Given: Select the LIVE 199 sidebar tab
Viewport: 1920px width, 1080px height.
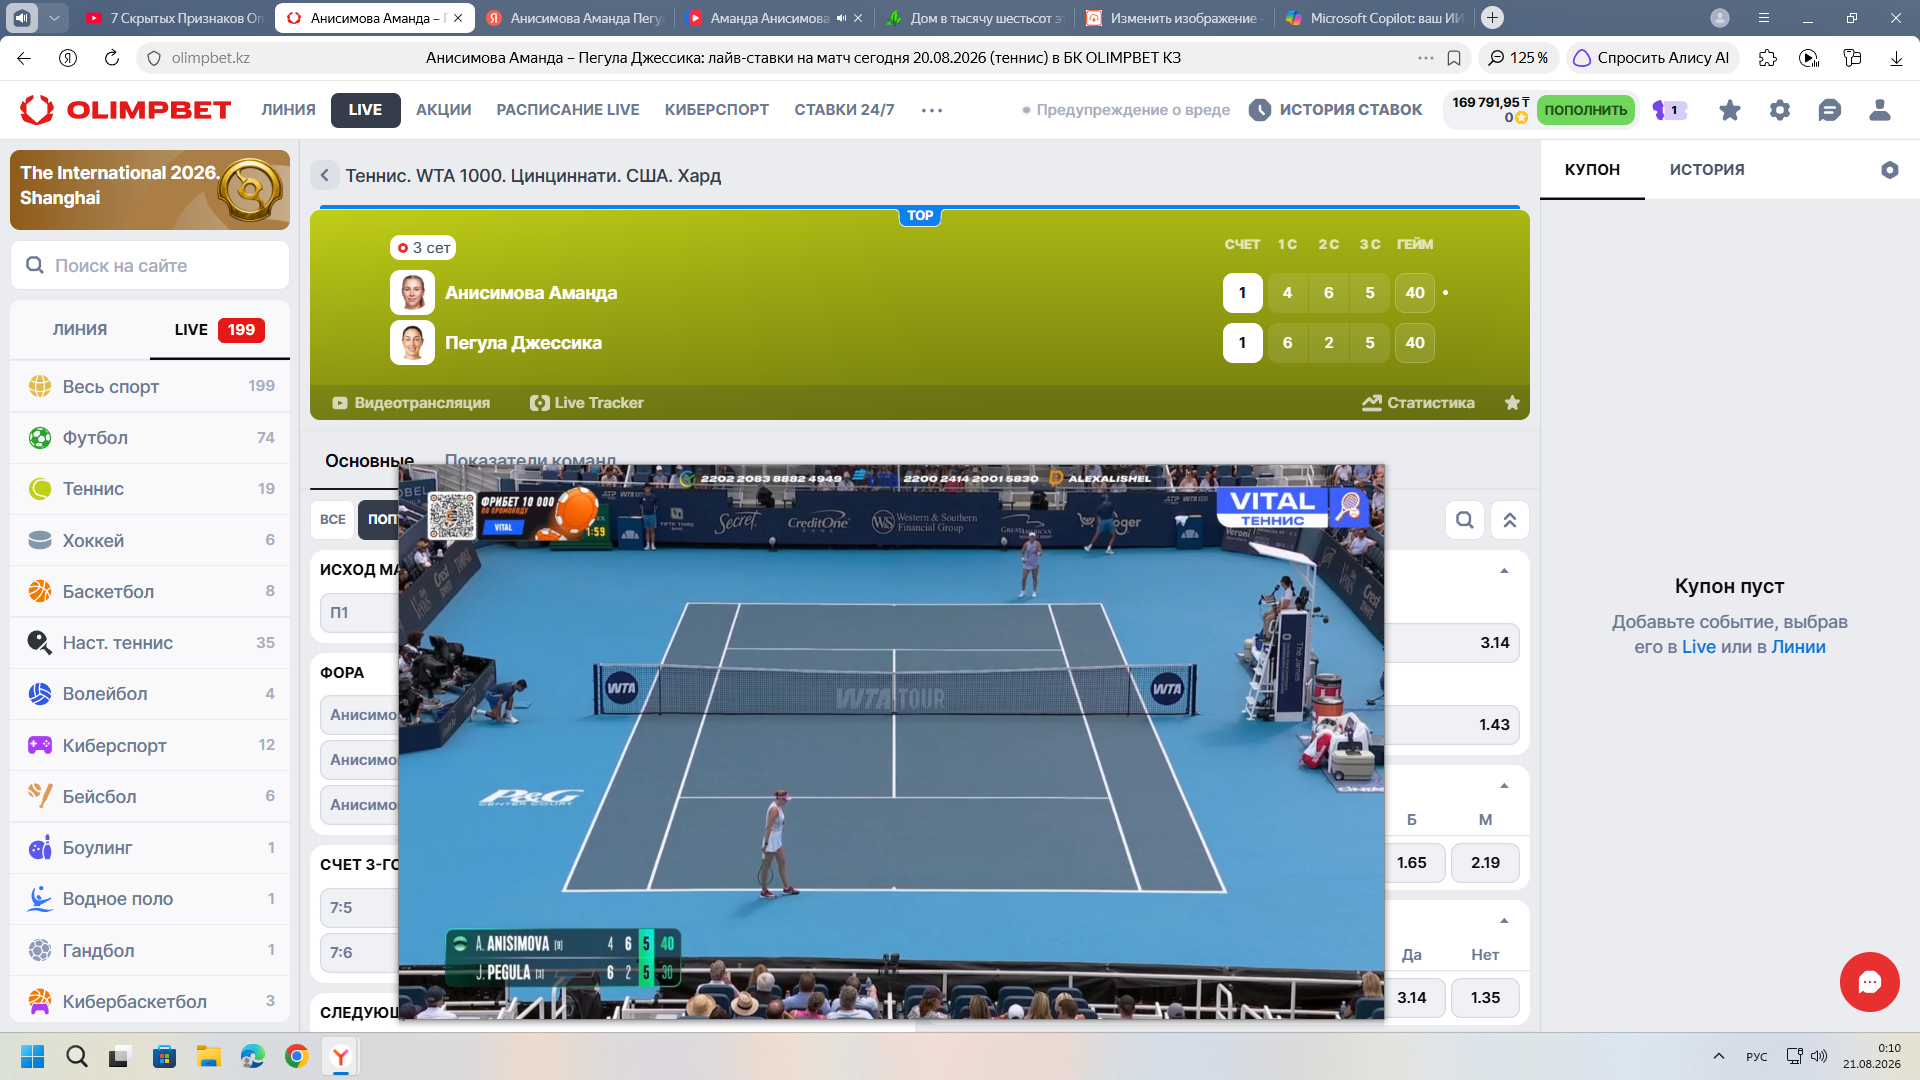Looking at the screenshot, I should [x=219, y=330].
